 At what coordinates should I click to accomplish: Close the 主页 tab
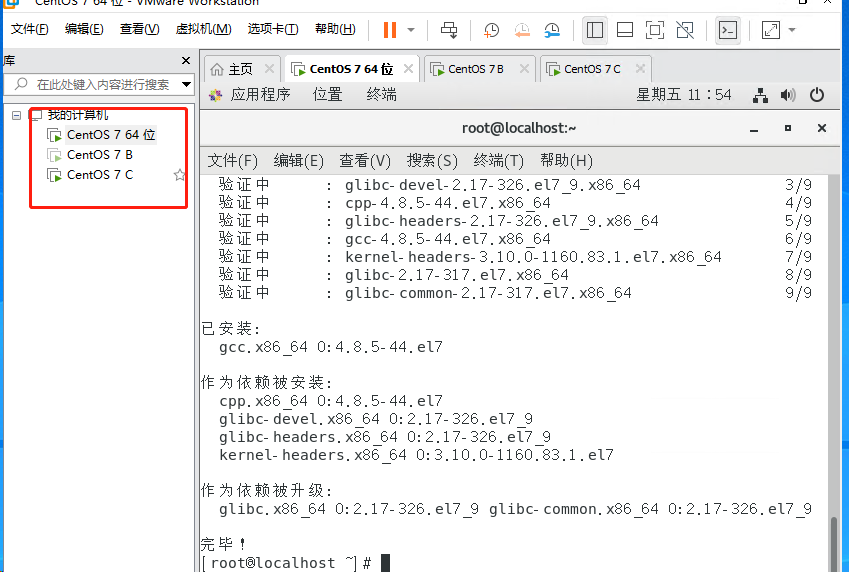(269, 69)
